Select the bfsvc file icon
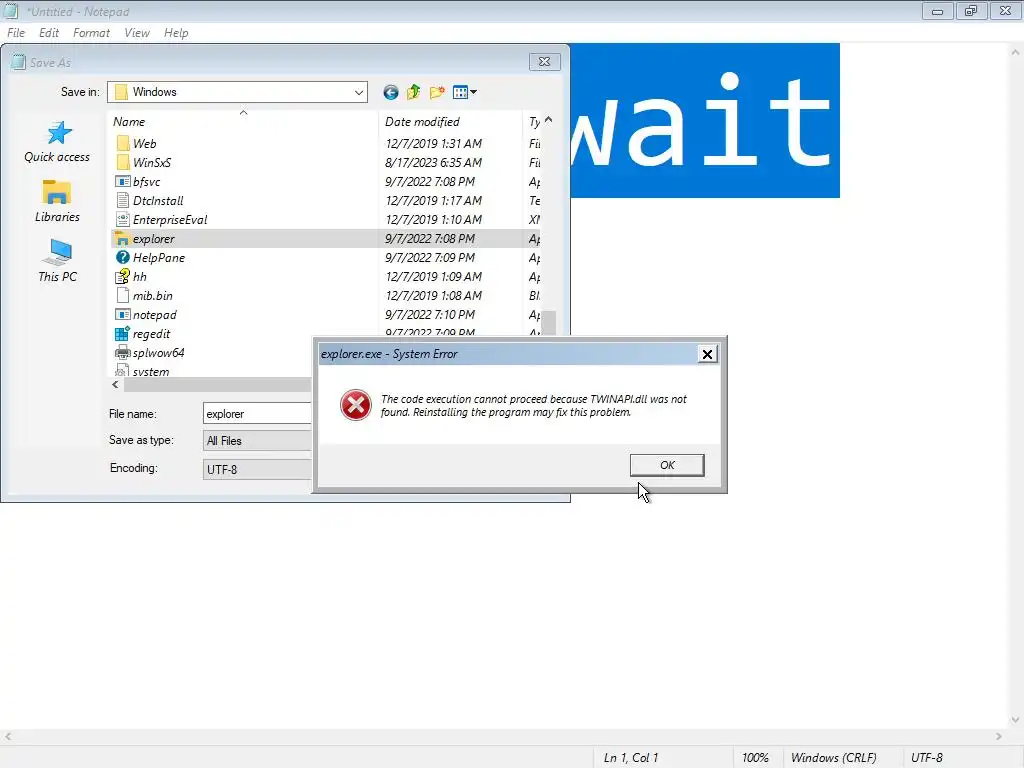 pyautogui.click(x=122, y=182)
